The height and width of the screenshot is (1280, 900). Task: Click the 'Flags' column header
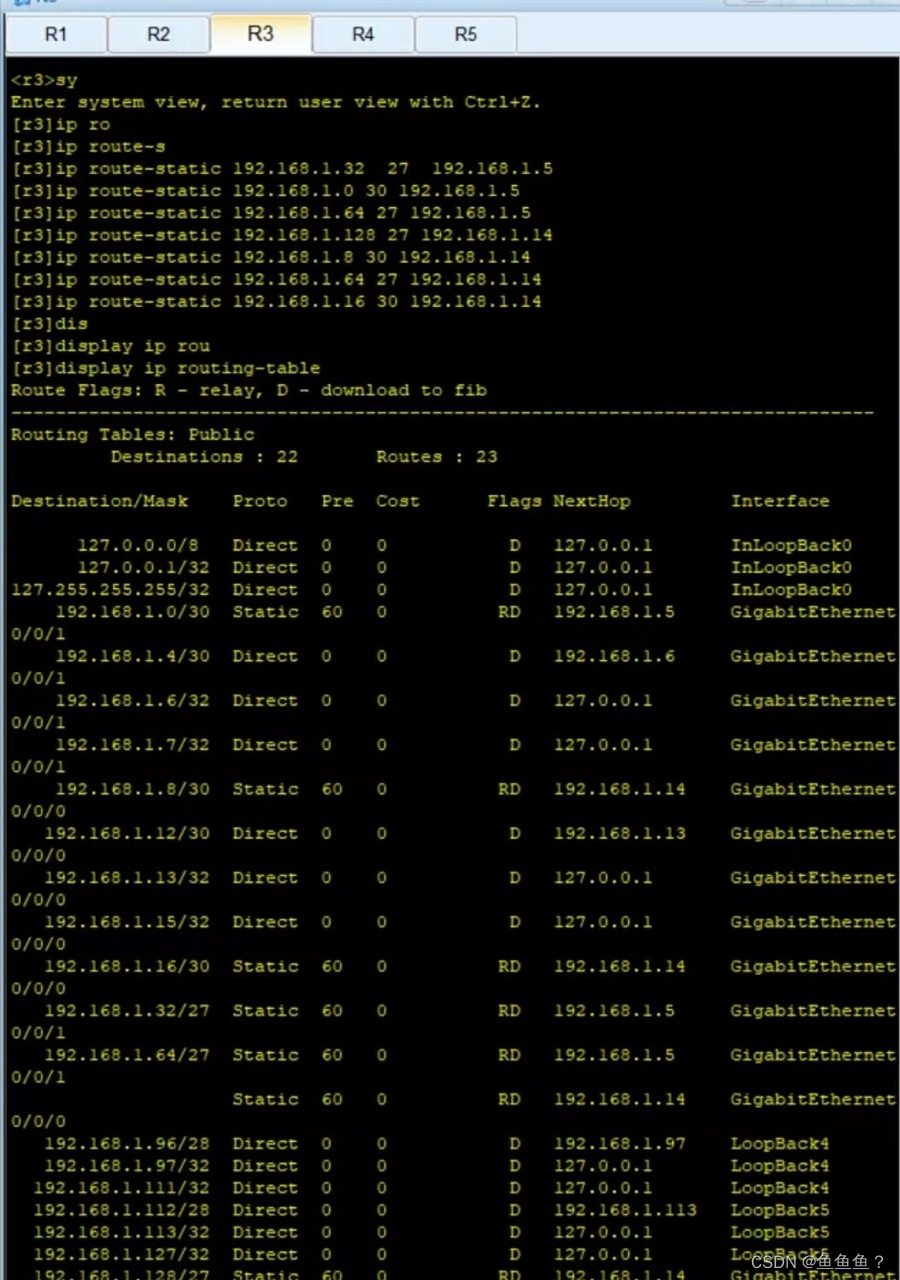pyautogui.click(x=515, y=501)
